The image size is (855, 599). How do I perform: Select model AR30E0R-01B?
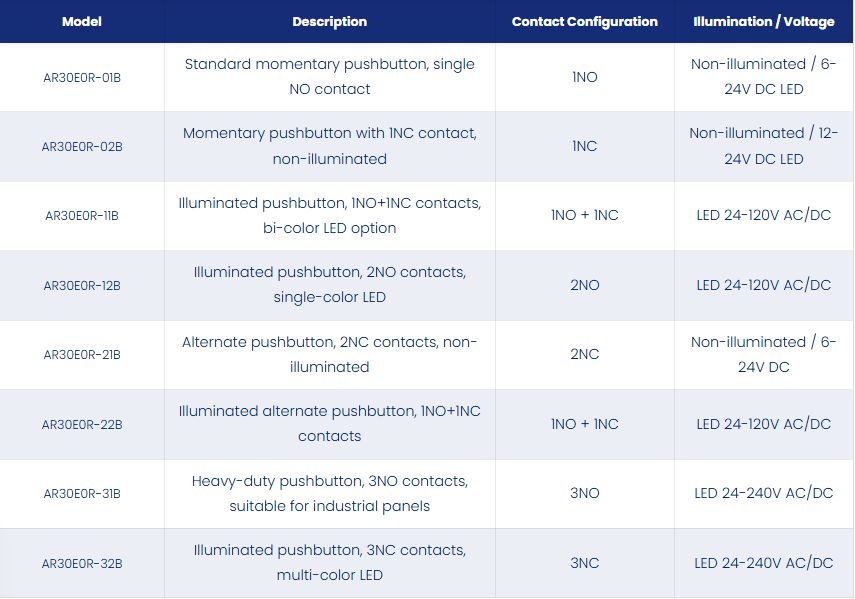click(x=82, y=77)
